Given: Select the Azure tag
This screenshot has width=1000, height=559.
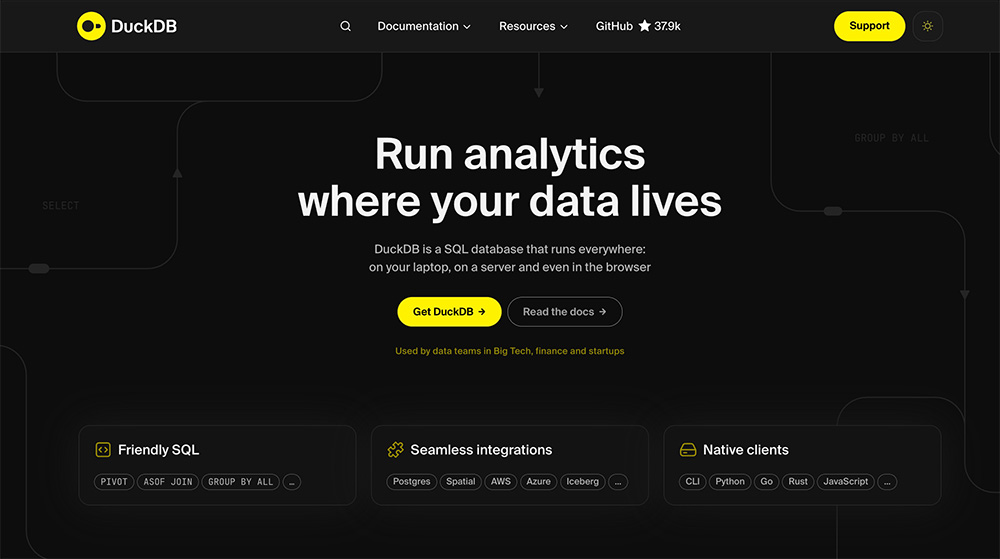Looking at the screenshot, I should [538, 482].
